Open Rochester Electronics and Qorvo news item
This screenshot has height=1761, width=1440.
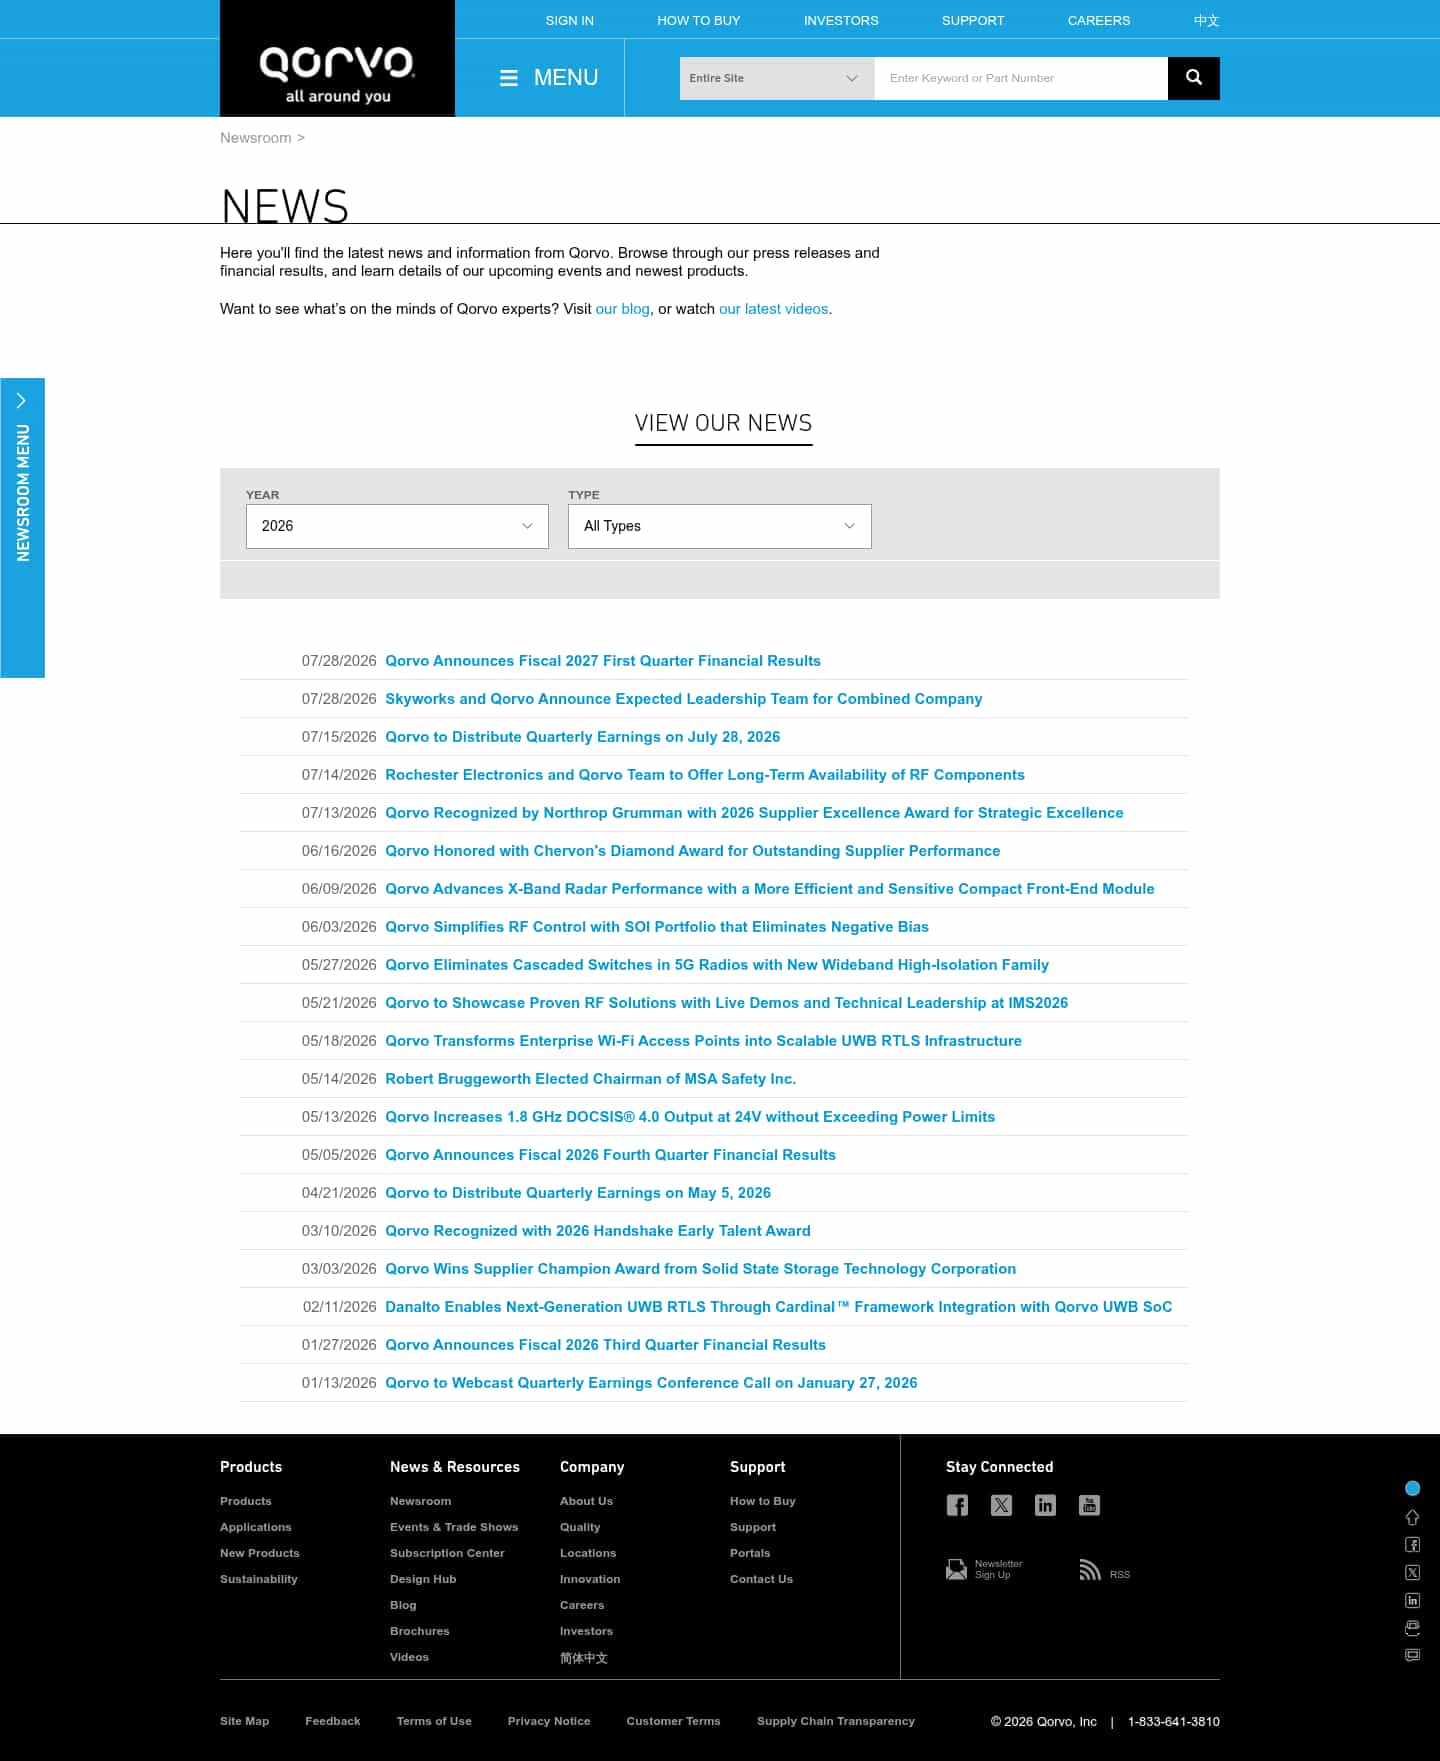coord(705,775)
